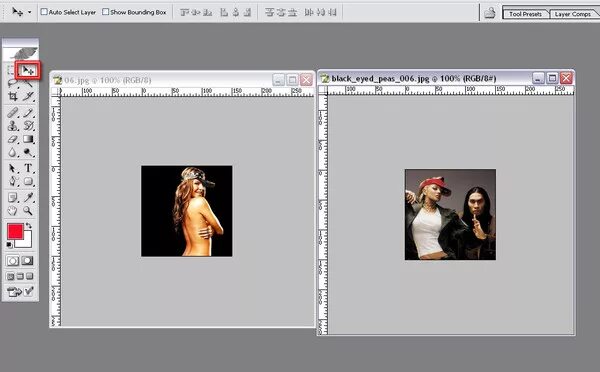Switch to Quick Mask mode
The width and height of the screenshot is (600, 372).
27,261
